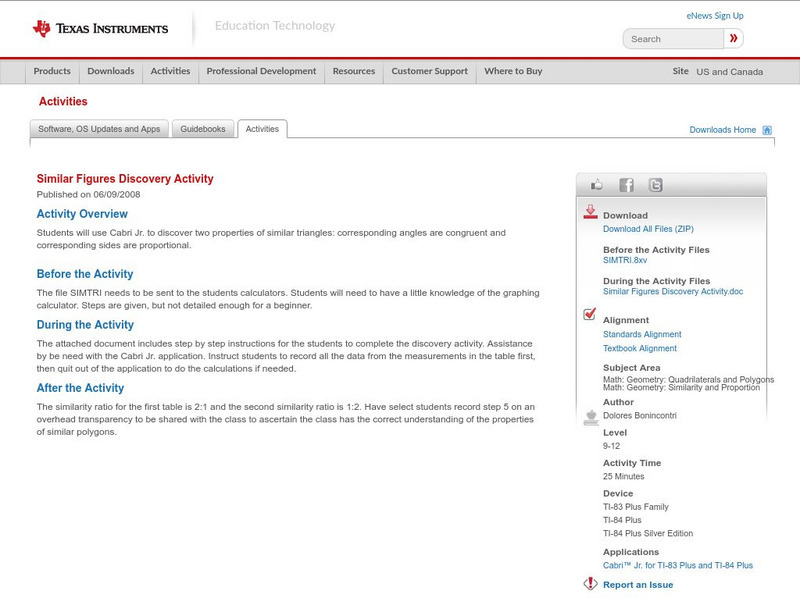The width and height of the screenshot is (800, 598).
Task: Open Customer Support menu
Action: pyautogui.click(x=430, y=71)
